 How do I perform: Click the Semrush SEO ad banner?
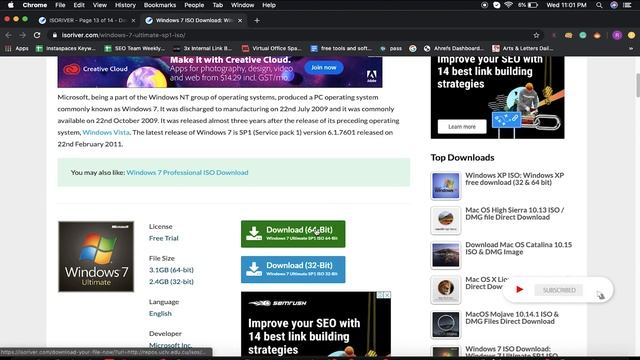click(x=316, y=324)
